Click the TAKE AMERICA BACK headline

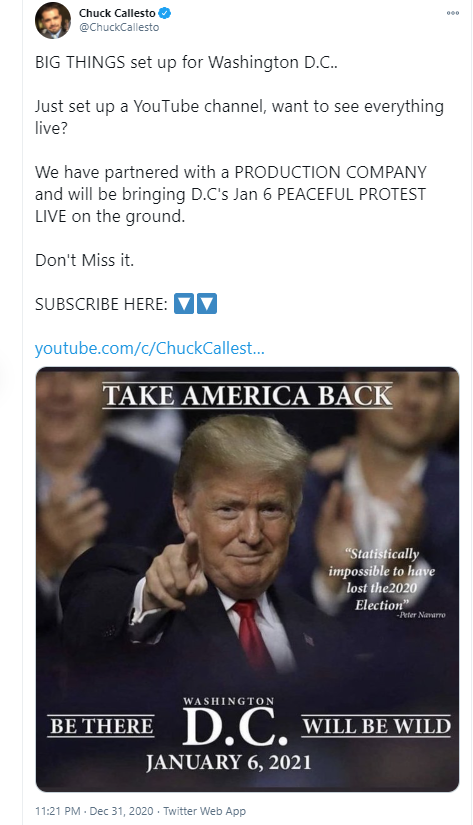[x=247, y=396]
